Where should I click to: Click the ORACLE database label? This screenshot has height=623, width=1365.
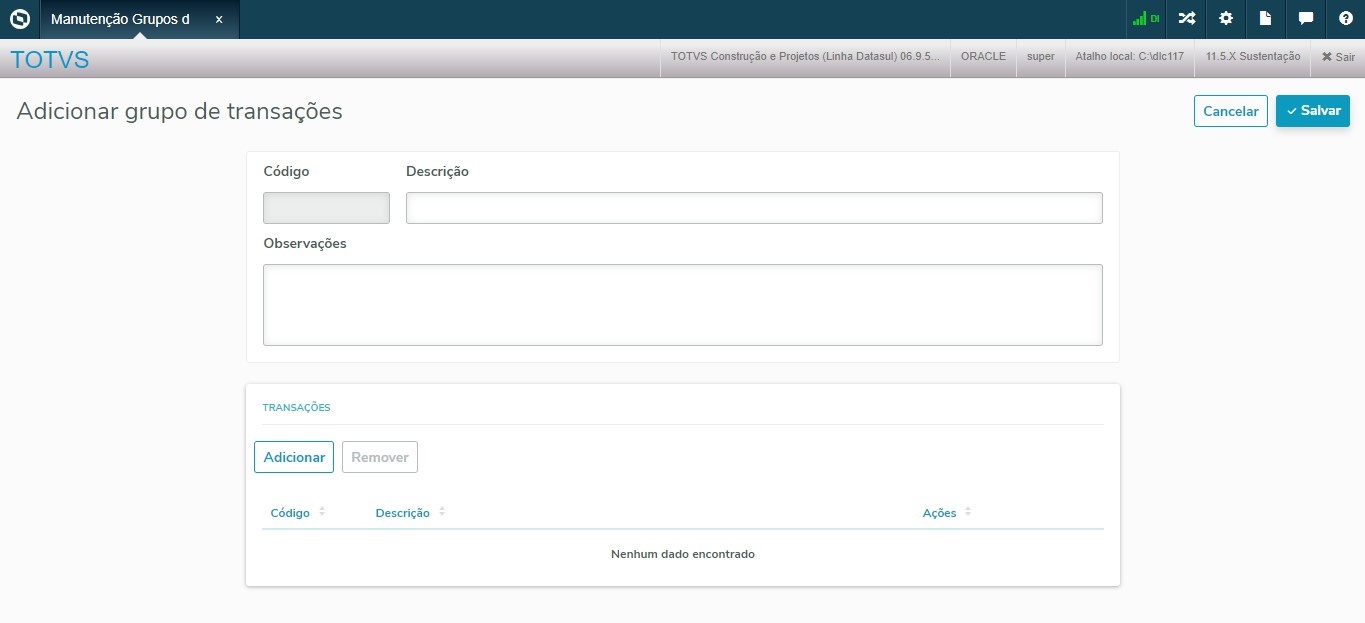983,57
